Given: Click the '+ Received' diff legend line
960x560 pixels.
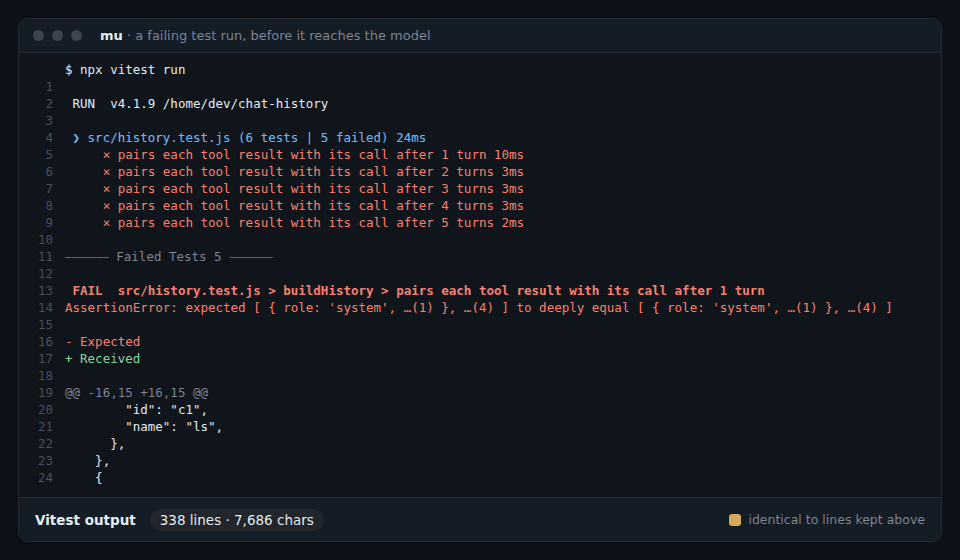Looking at the screenshot, I should click(x=103, y=359).
